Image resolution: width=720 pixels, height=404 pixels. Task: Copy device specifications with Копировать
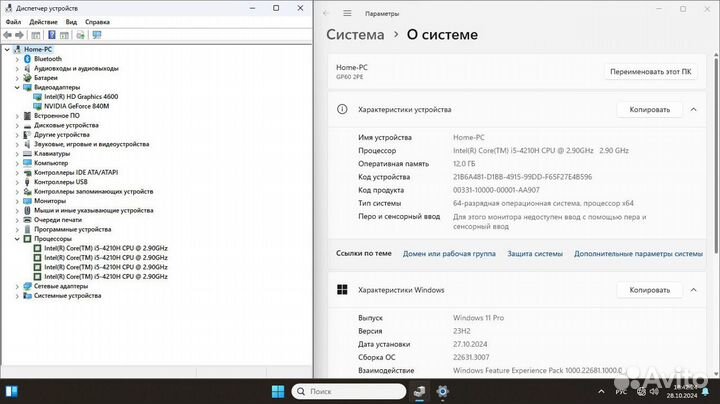pos(649,109)
